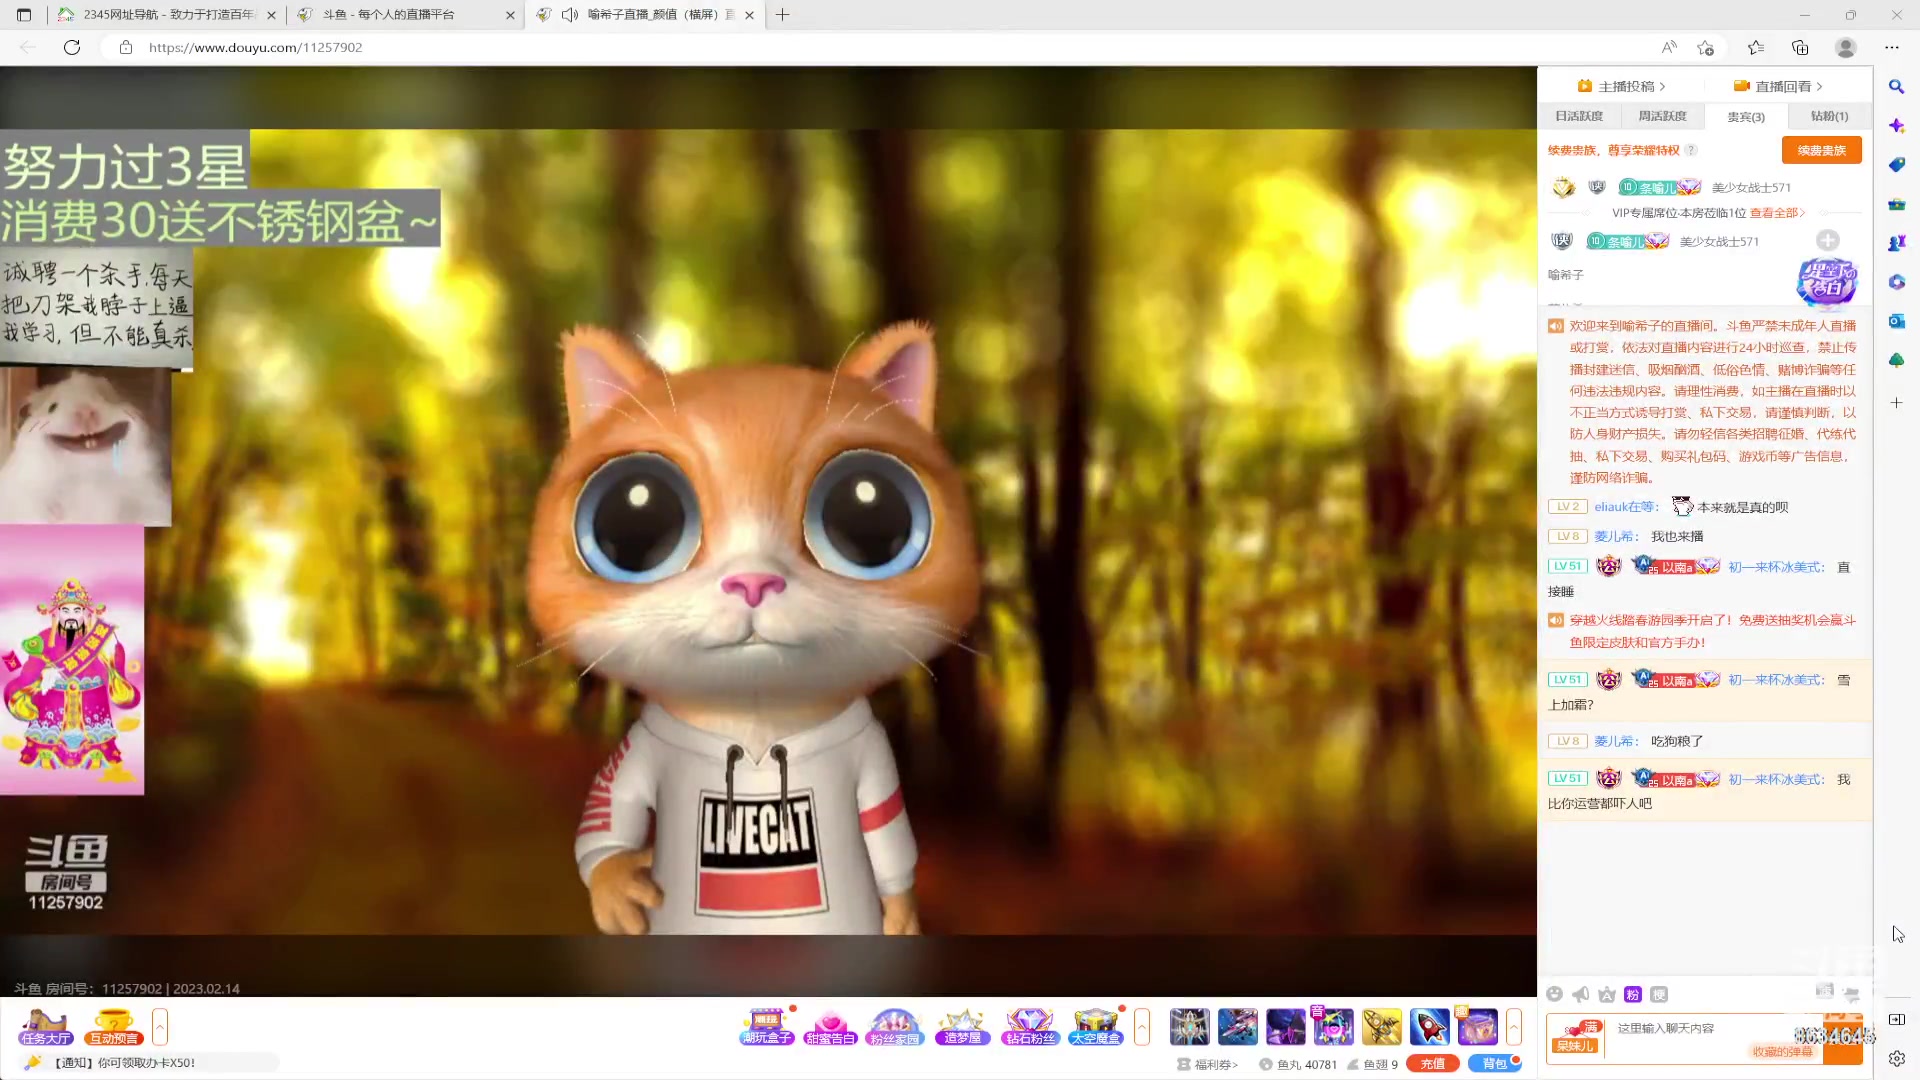Click the megaphone broadcast icon in chat

(x=1581, y=994)
